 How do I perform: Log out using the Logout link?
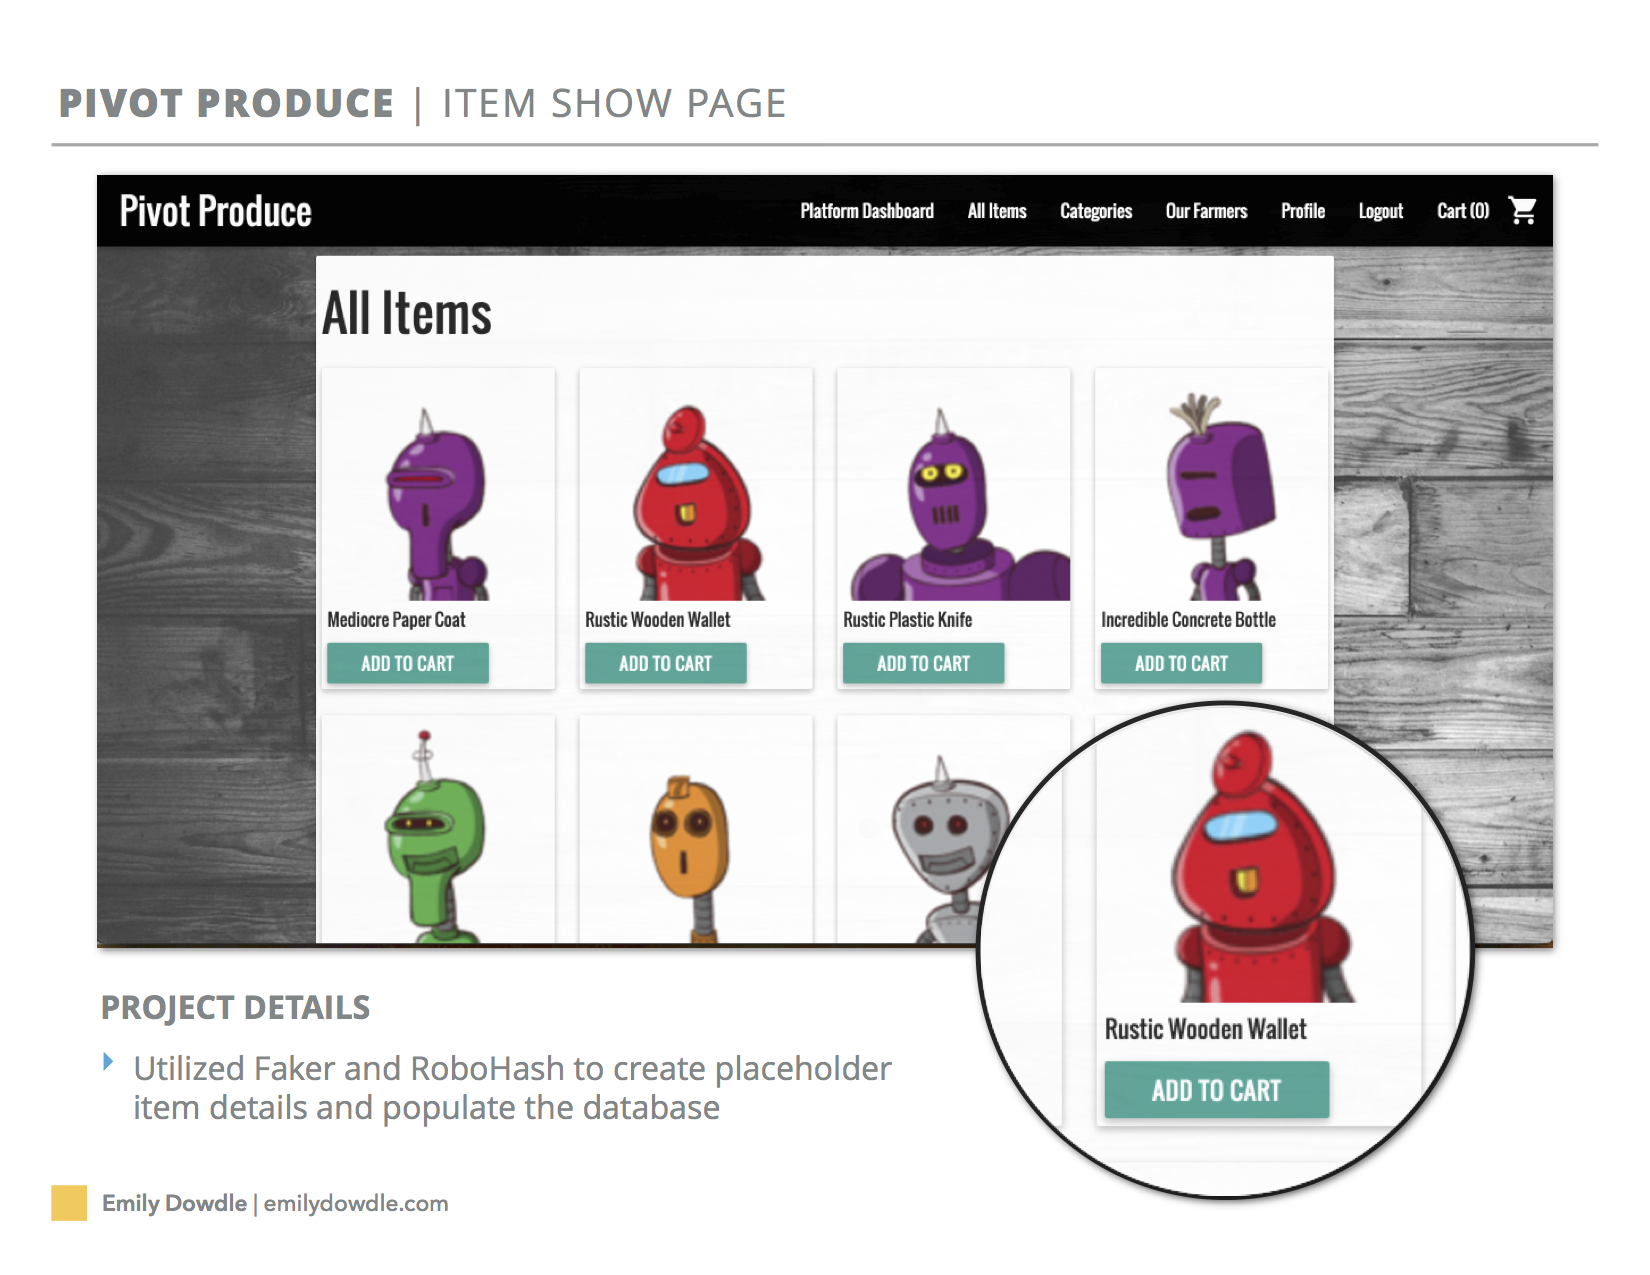click(x=1381, y=211)
